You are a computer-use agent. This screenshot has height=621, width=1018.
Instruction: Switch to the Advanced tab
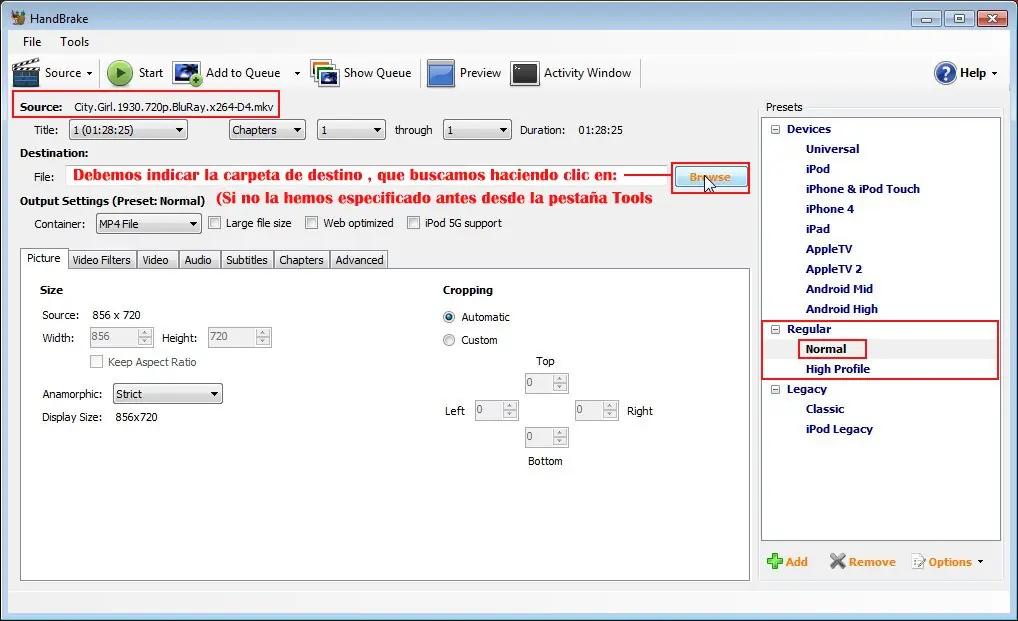tap(359, 260)
